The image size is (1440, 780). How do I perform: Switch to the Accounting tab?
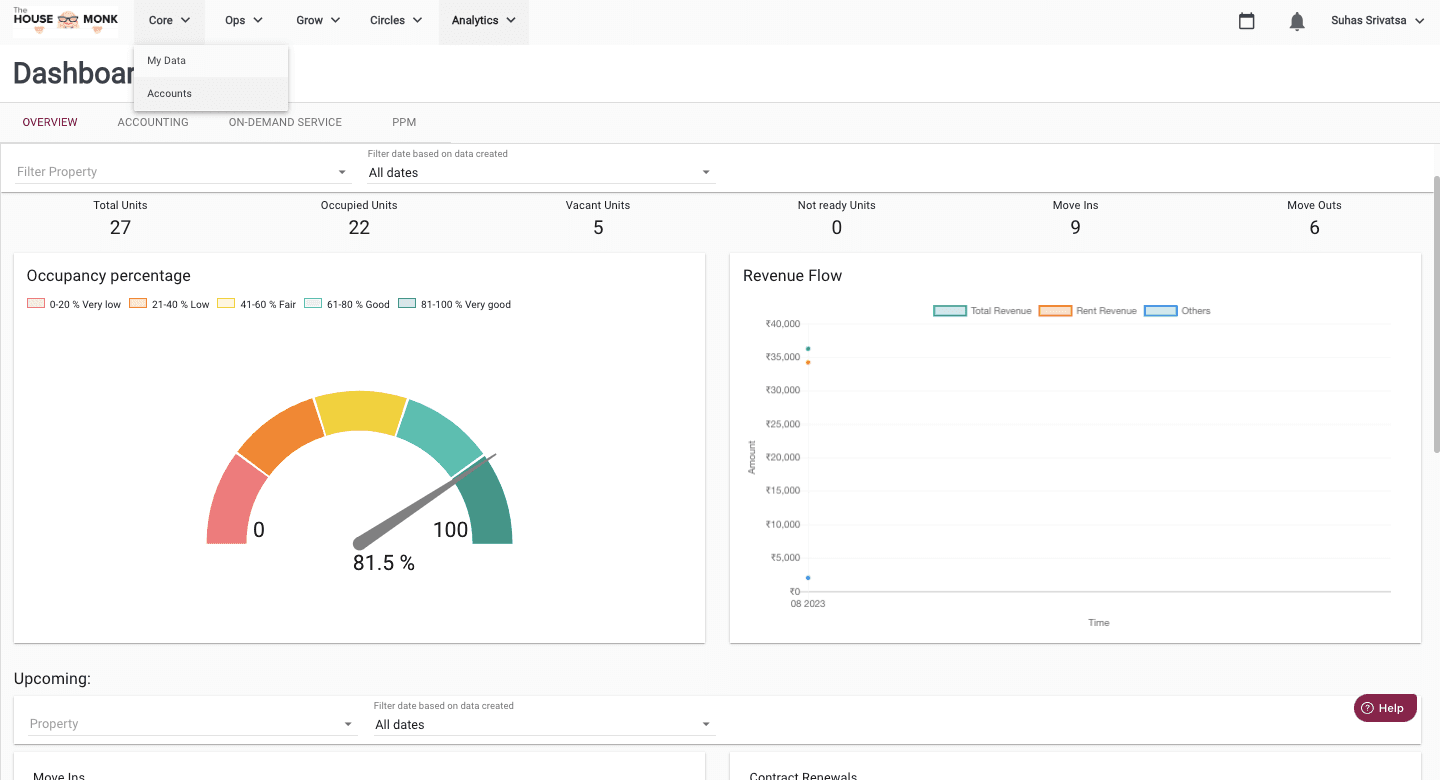[153, 122]
